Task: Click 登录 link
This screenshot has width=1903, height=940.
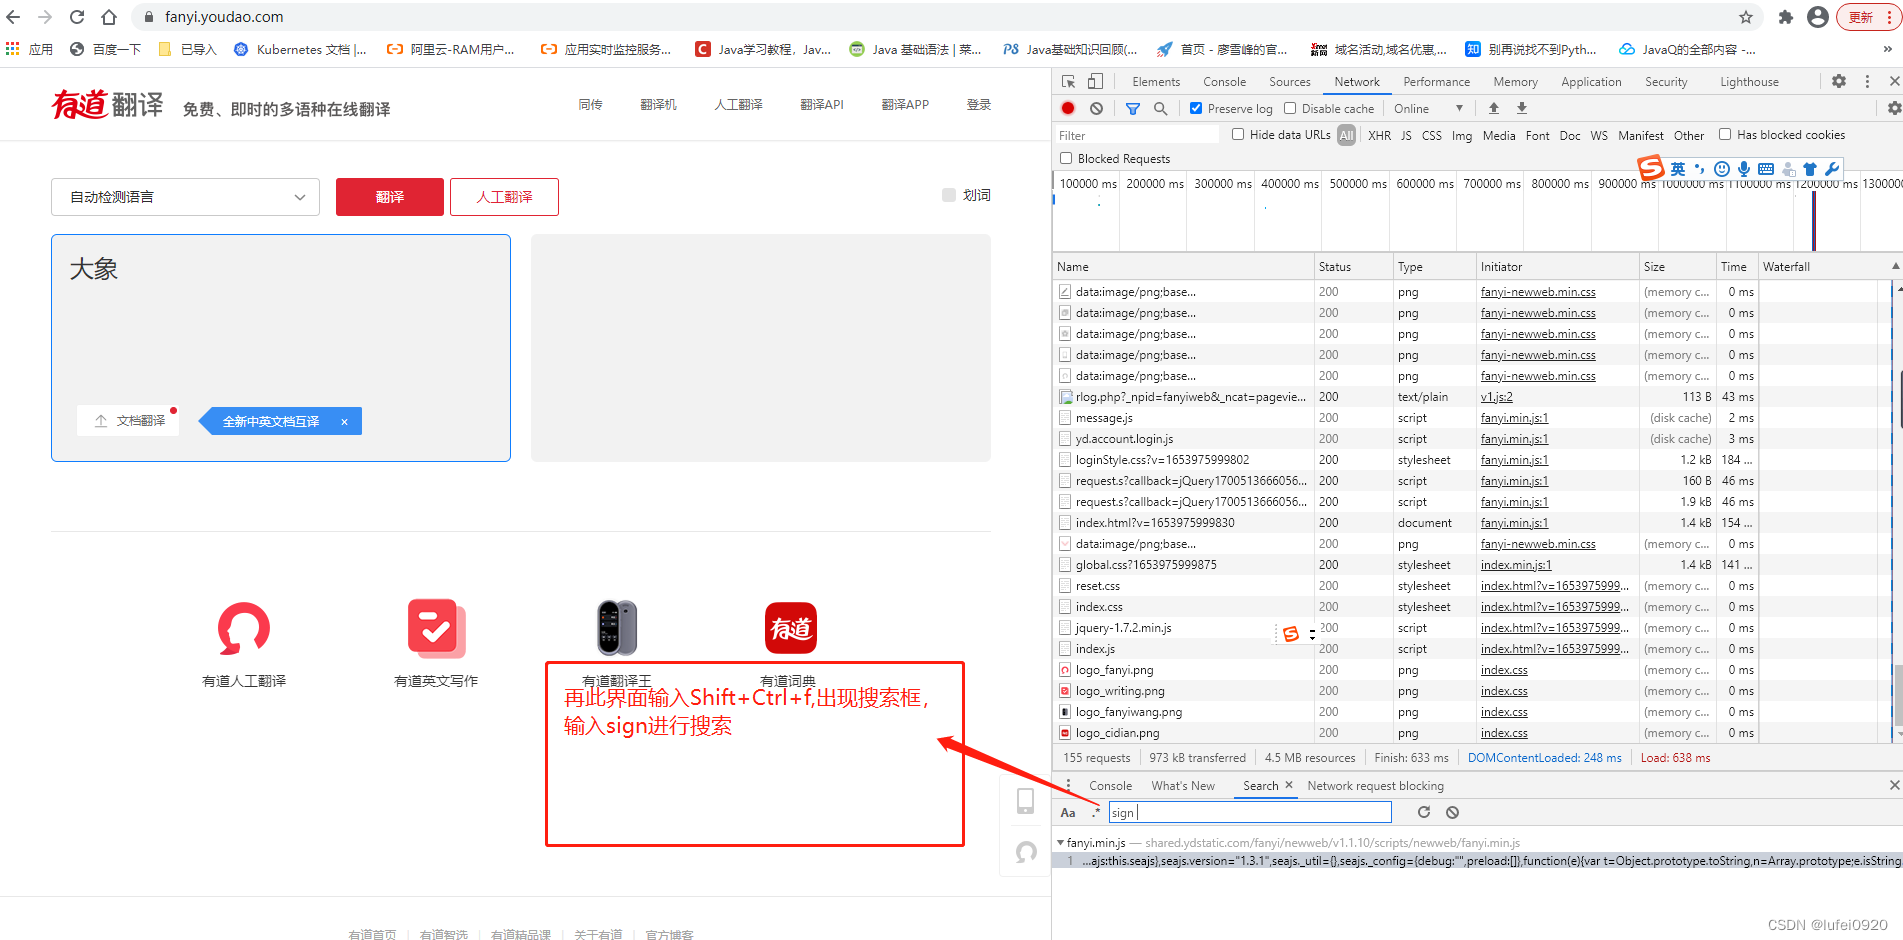Action: (979, 104)
